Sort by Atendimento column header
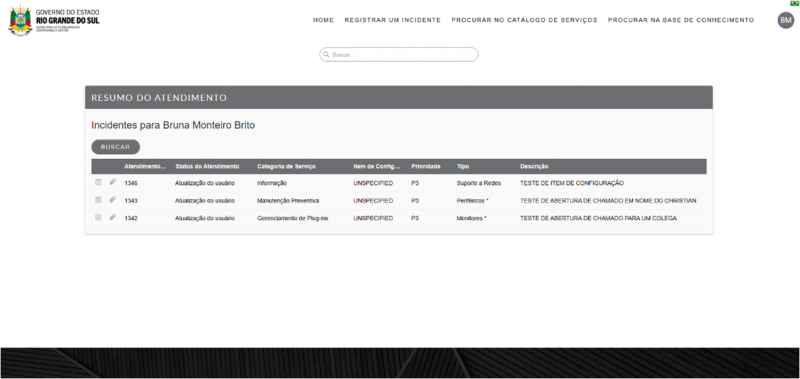 [145, 166]
